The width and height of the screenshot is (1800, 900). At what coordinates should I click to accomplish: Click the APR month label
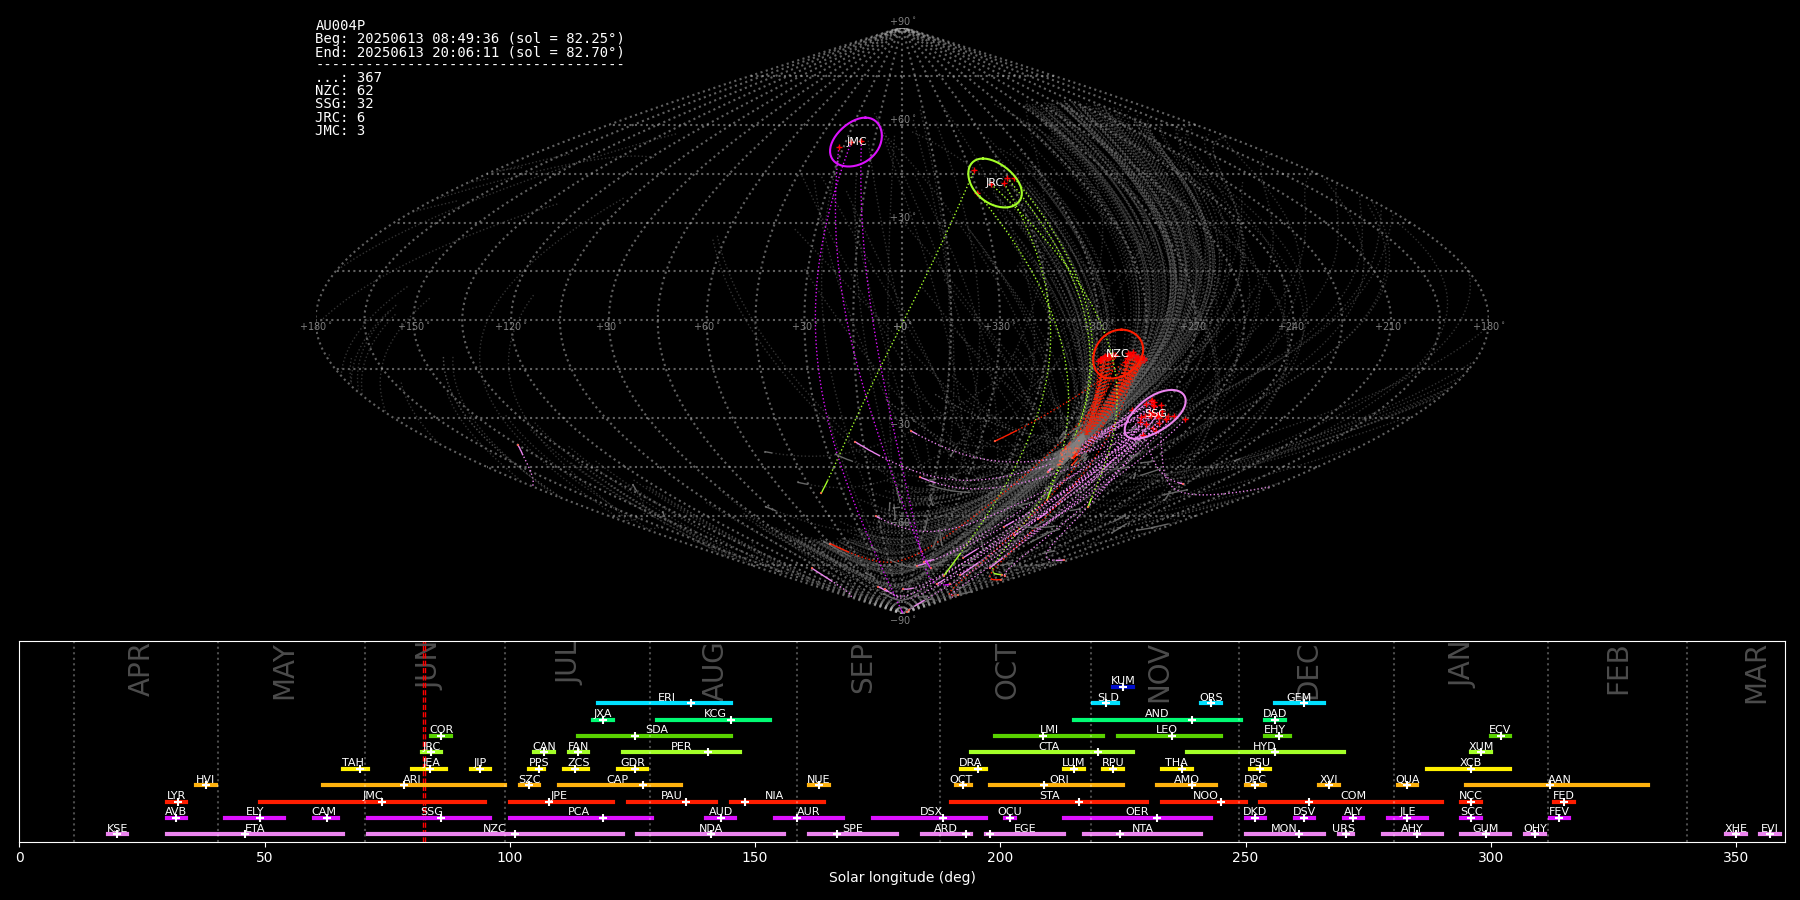click(x=140, y=670)
